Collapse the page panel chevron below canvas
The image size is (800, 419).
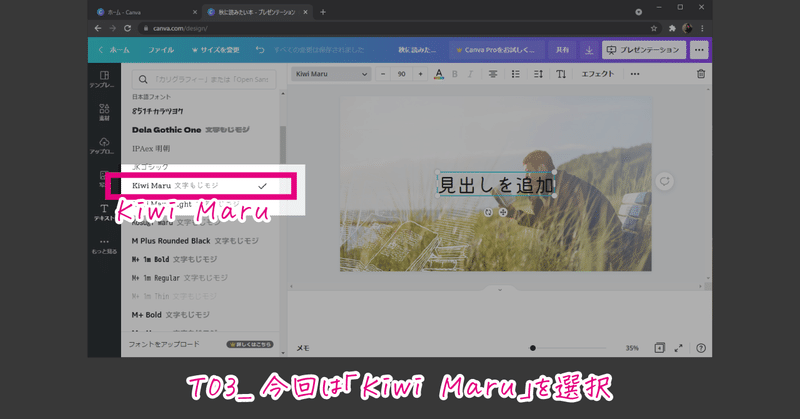[x=500, y=289]
